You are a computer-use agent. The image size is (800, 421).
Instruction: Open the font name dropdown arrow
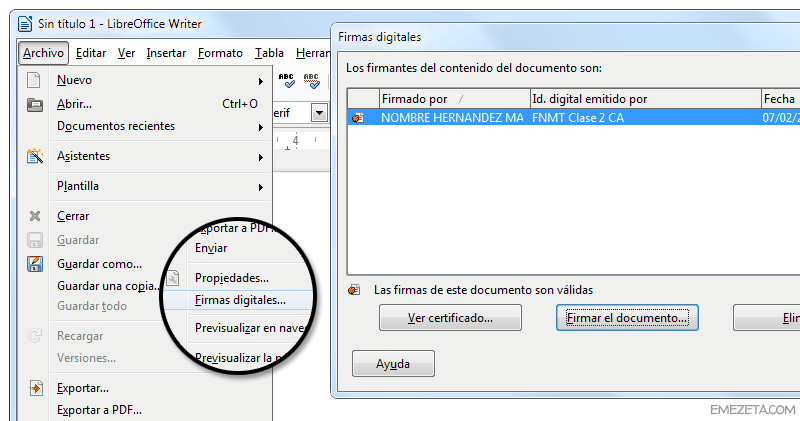(319, 113)
